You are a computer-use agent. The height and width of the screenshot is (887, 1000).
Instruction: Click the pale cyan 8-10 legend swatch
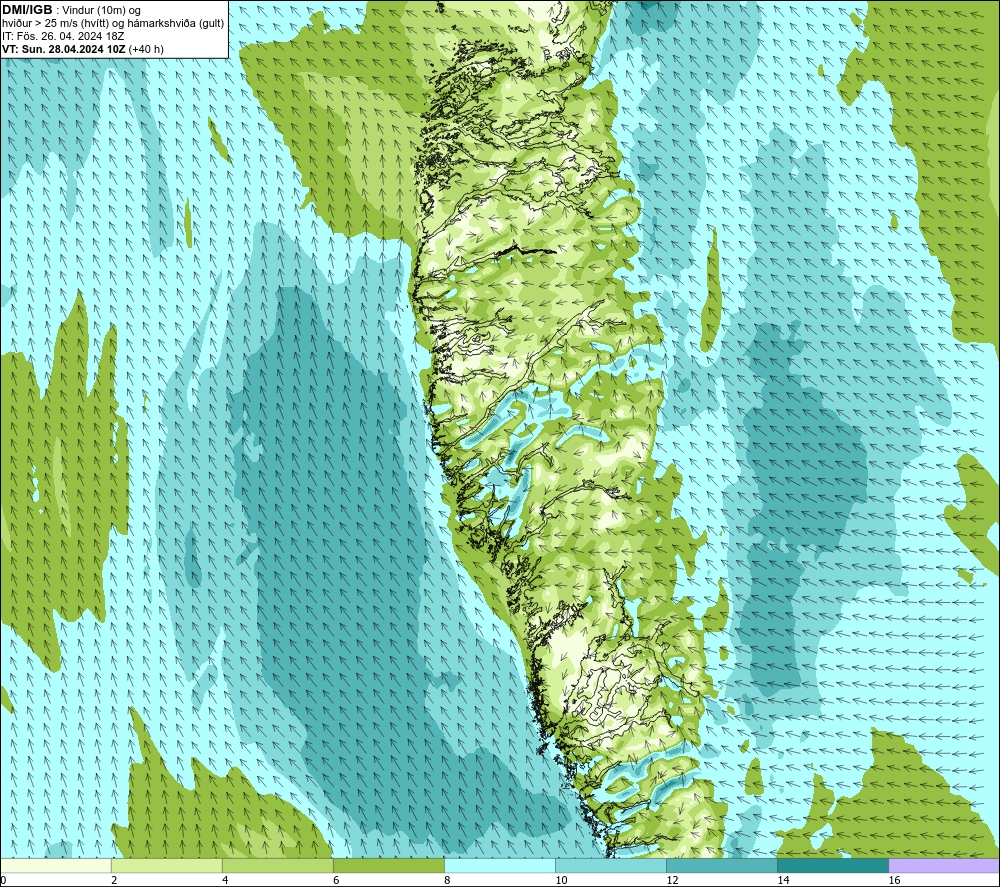[x=500, y=866]
